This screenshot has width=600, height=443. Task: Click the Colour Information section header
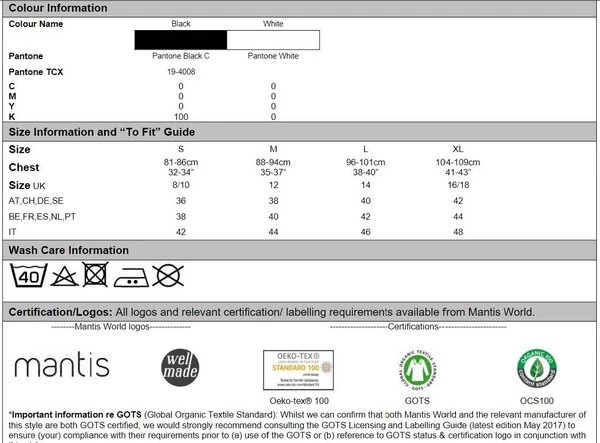[58, 7]
